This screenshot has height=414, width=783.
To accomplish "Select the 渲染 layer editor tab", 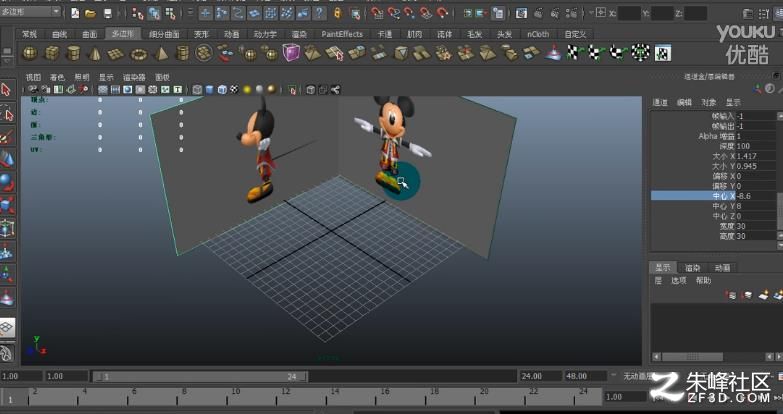I will [x=693, y=268].
